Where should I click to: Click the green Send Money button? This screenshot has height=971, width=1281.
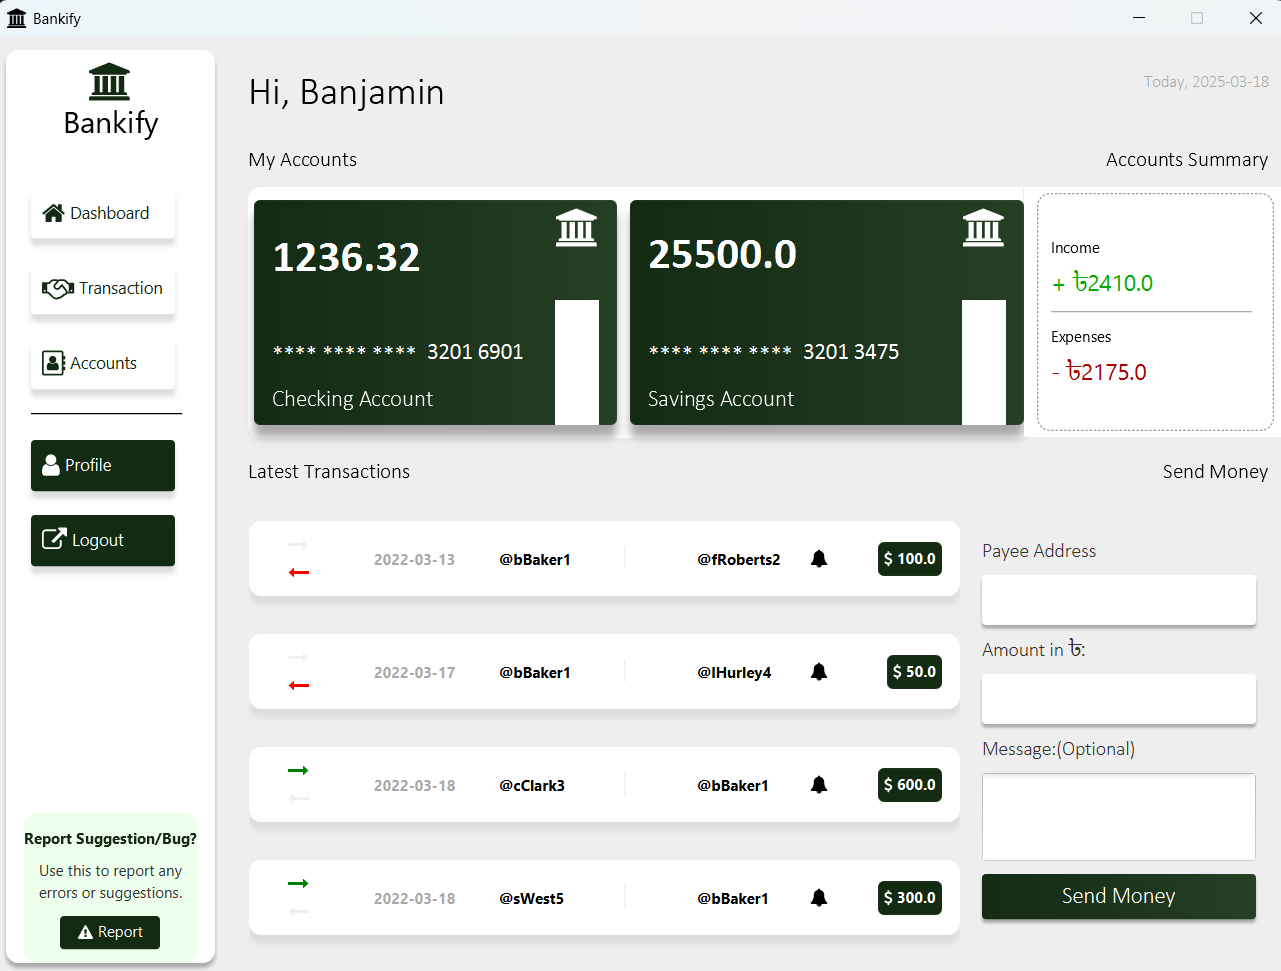click(x=1118, y=896)
